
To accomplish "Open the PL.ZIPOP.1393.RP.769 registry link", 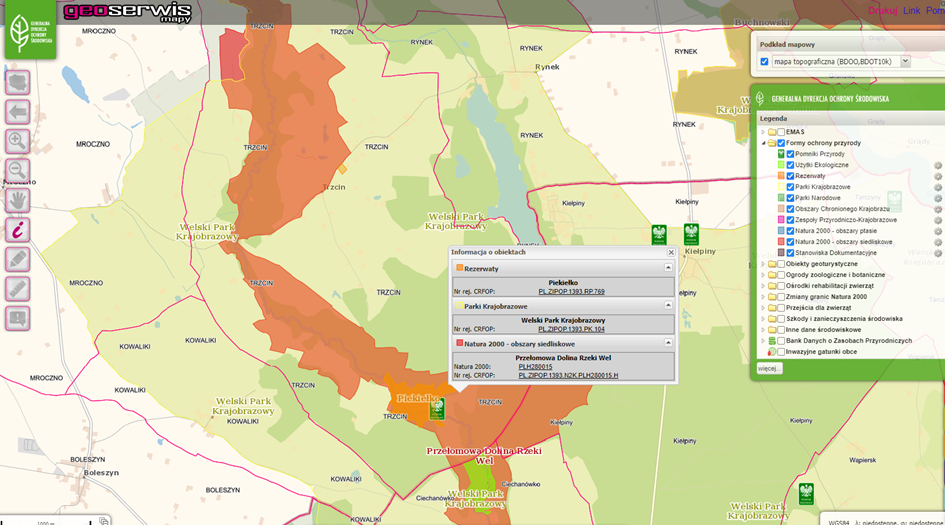I will 571,291.
